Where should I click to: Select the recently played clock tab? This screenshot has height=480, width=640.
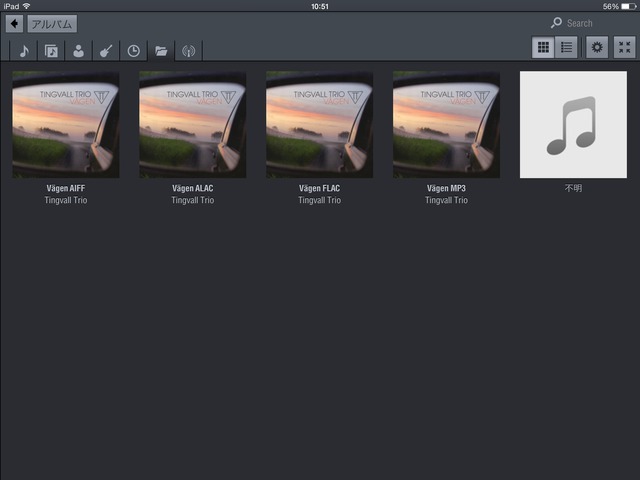[x=133, y=51]
